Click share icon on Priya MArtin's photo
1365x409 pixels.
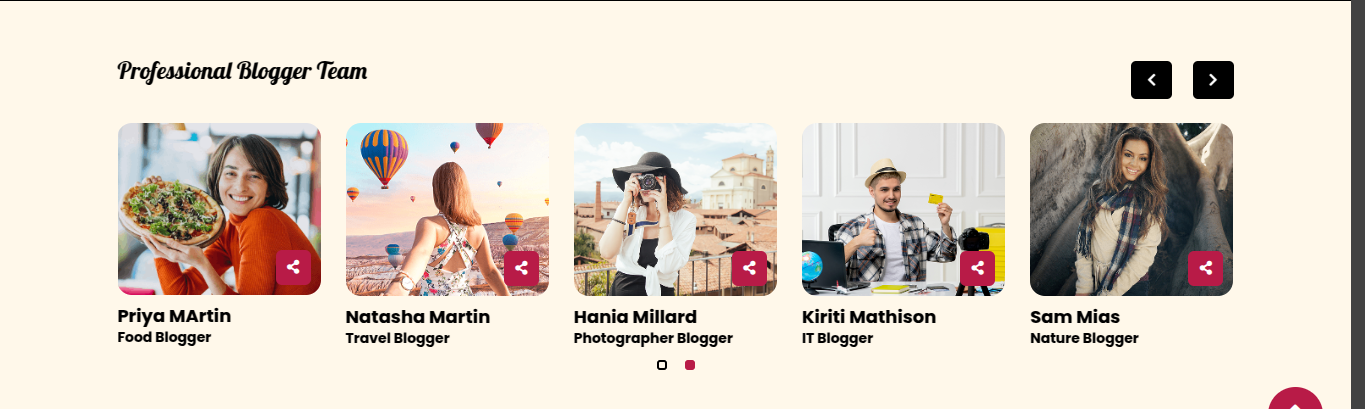[x=293, y=267]
